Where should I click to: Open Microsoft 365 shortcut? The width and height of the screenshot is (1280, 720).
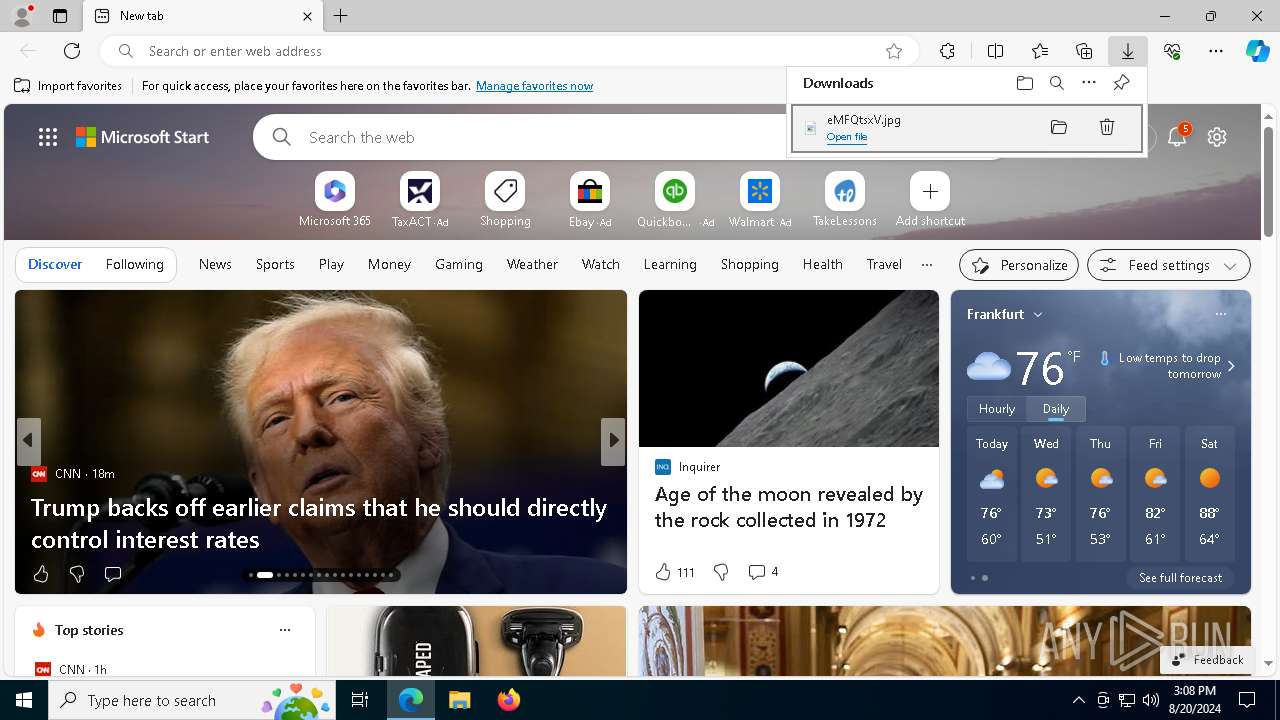[x=335, y=200]
